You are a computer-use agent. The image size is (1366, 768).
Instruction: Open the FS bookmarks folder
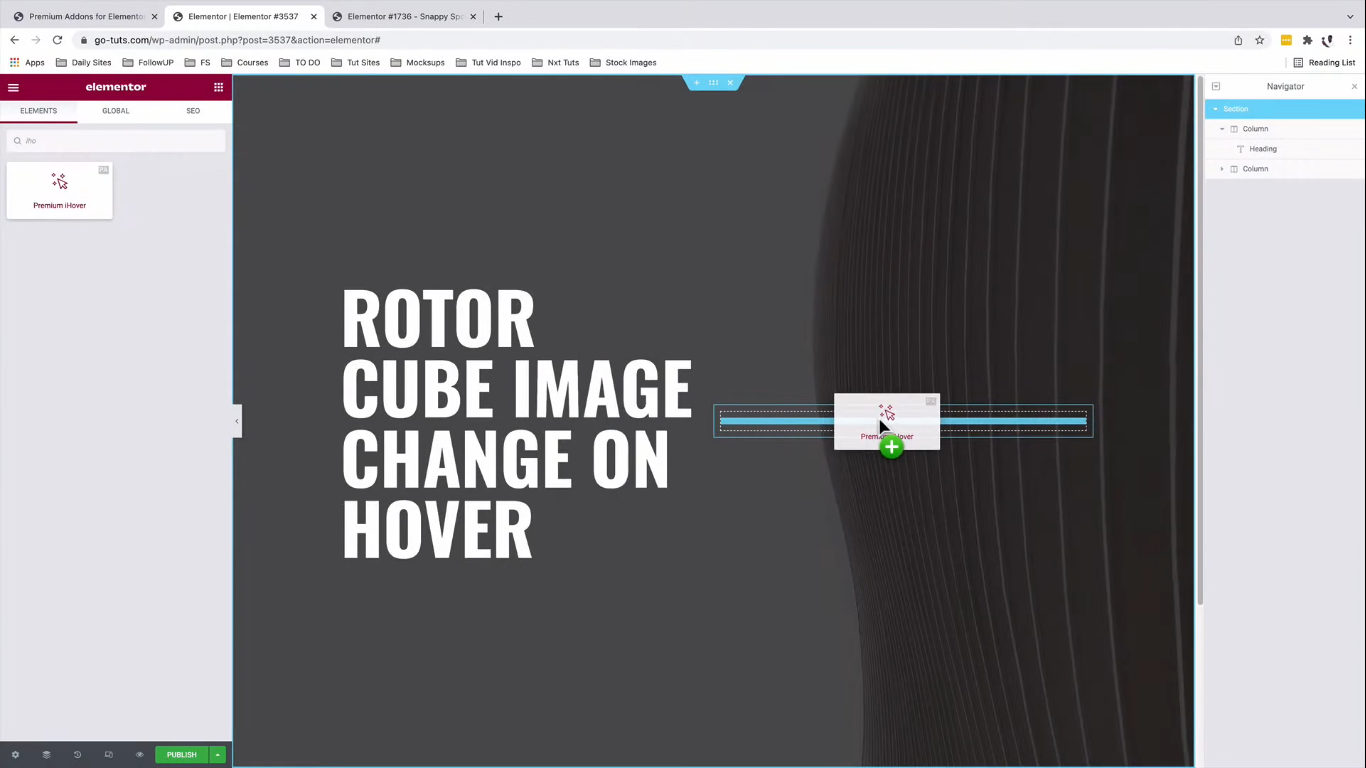point(197,62)
